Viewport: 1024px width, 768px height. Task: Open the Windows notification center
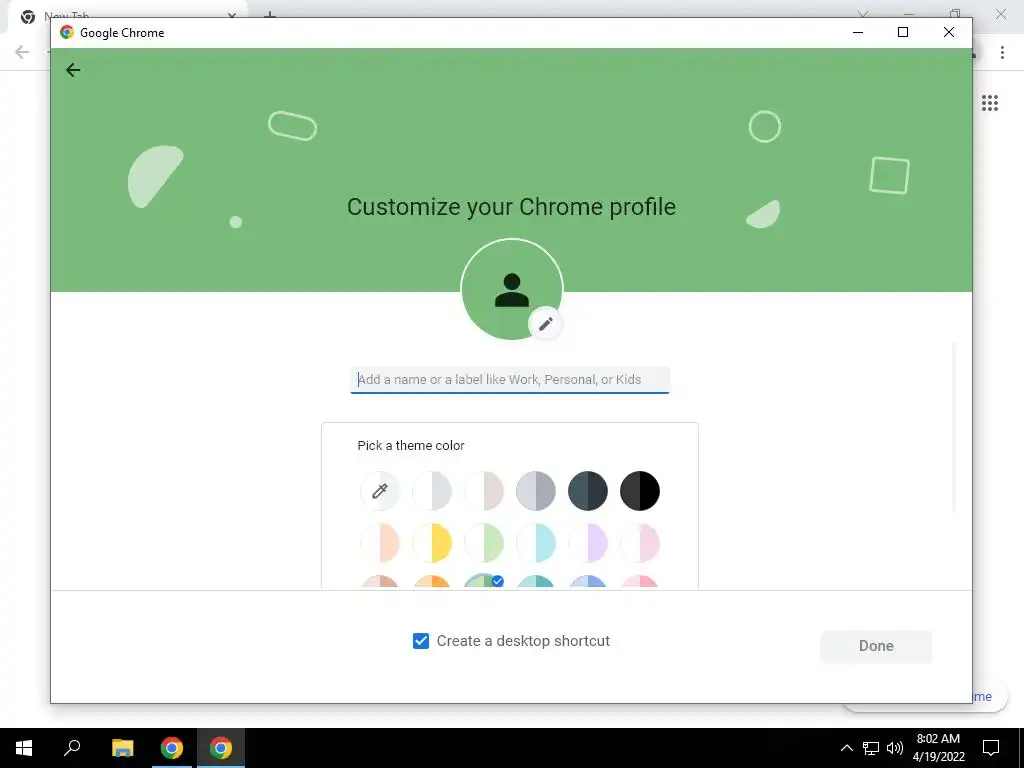tap(991, 748)
